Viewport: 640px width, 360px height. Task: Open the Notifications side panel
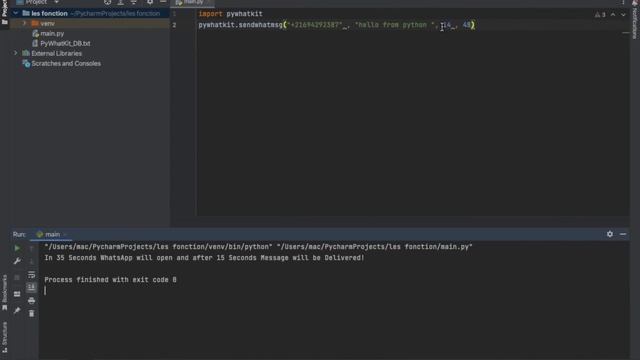635,20
